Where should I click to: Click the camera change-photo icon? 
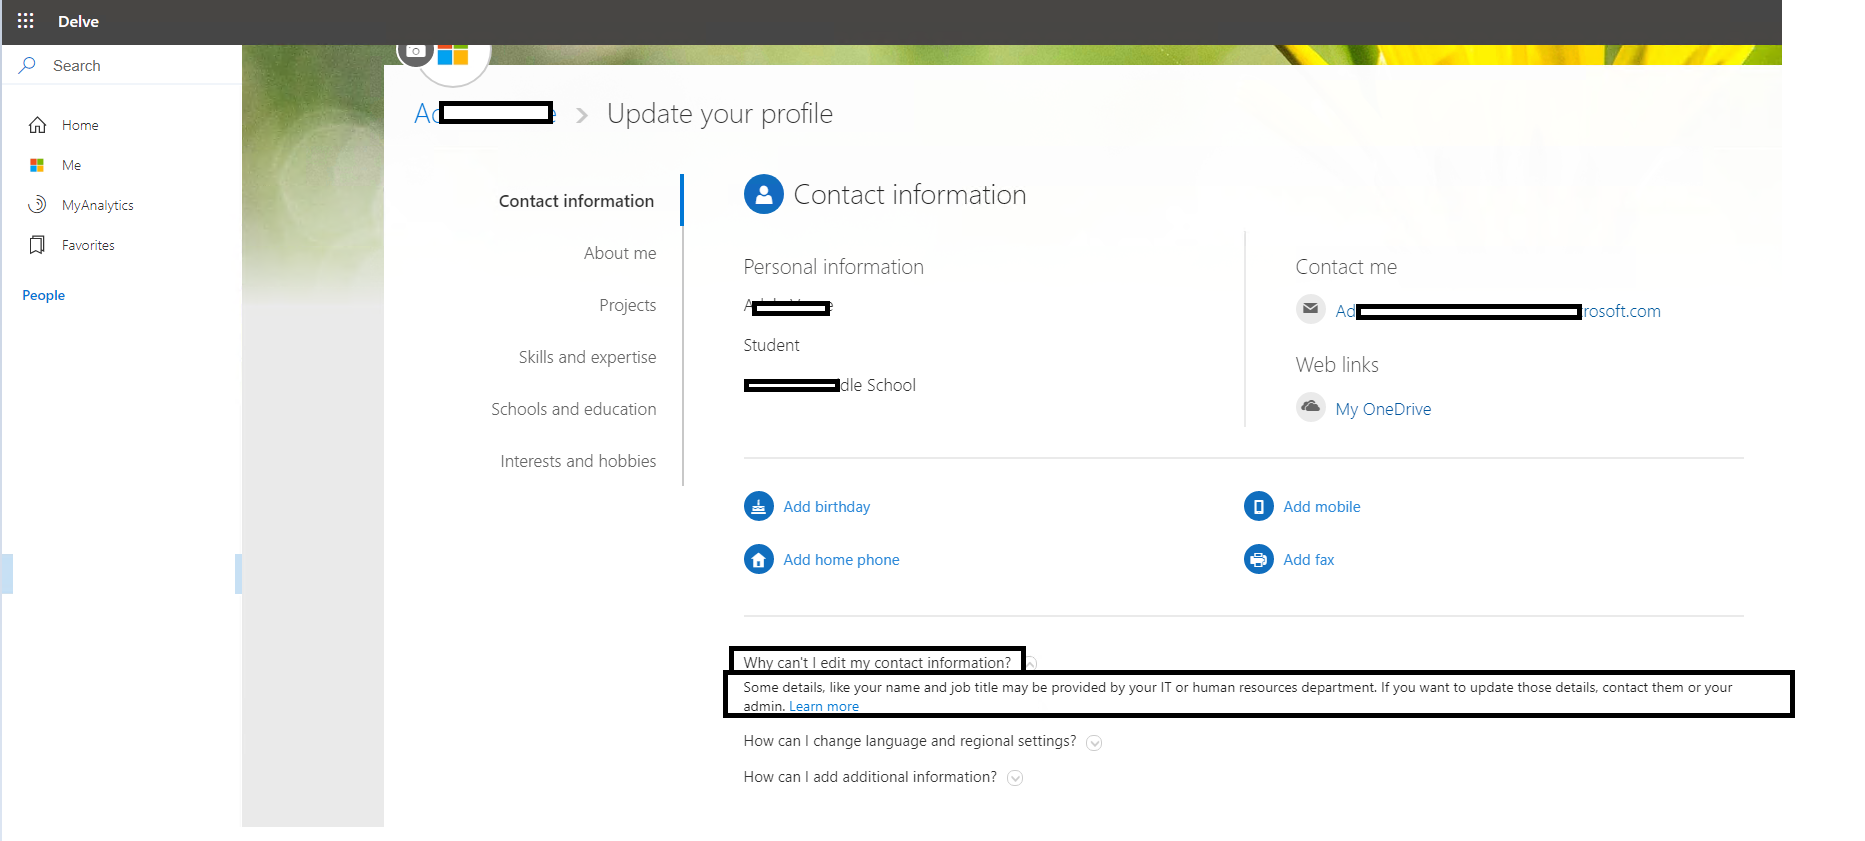point(415,51)
